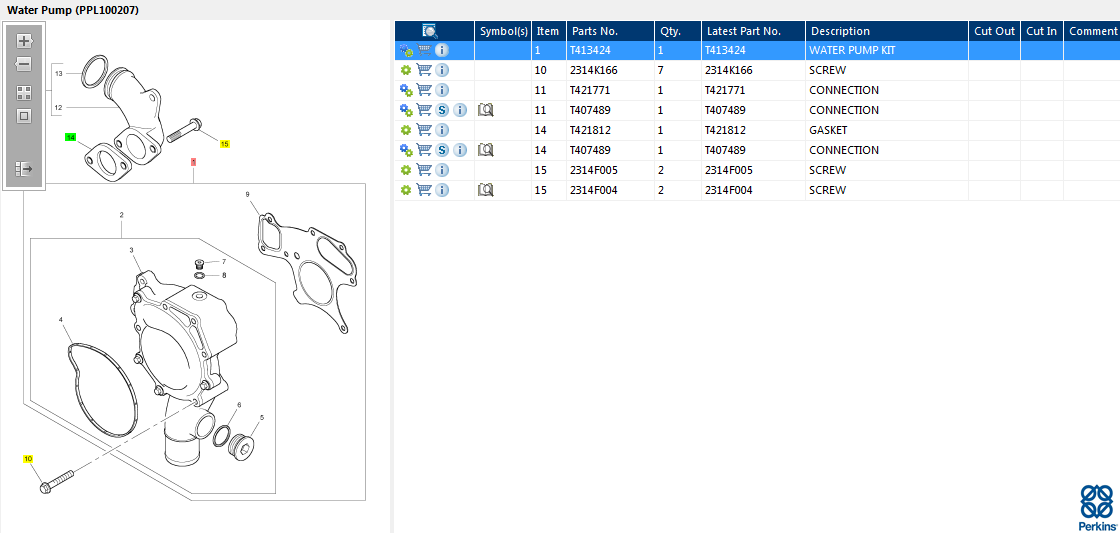The width and height of the screenshot is (1120, 533).
Task: Open info icon for T421771 CONNECTION
Action: coord(442,90)
